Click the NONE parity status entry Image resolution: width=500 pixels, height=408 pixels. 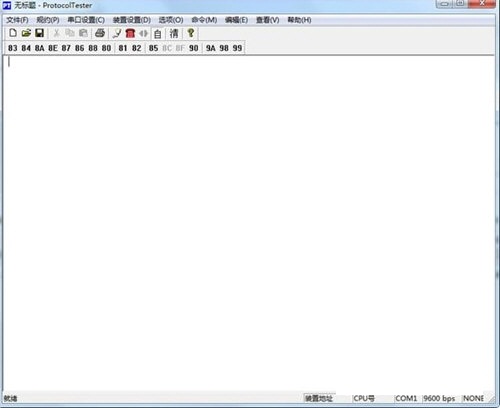coord(473,398)
